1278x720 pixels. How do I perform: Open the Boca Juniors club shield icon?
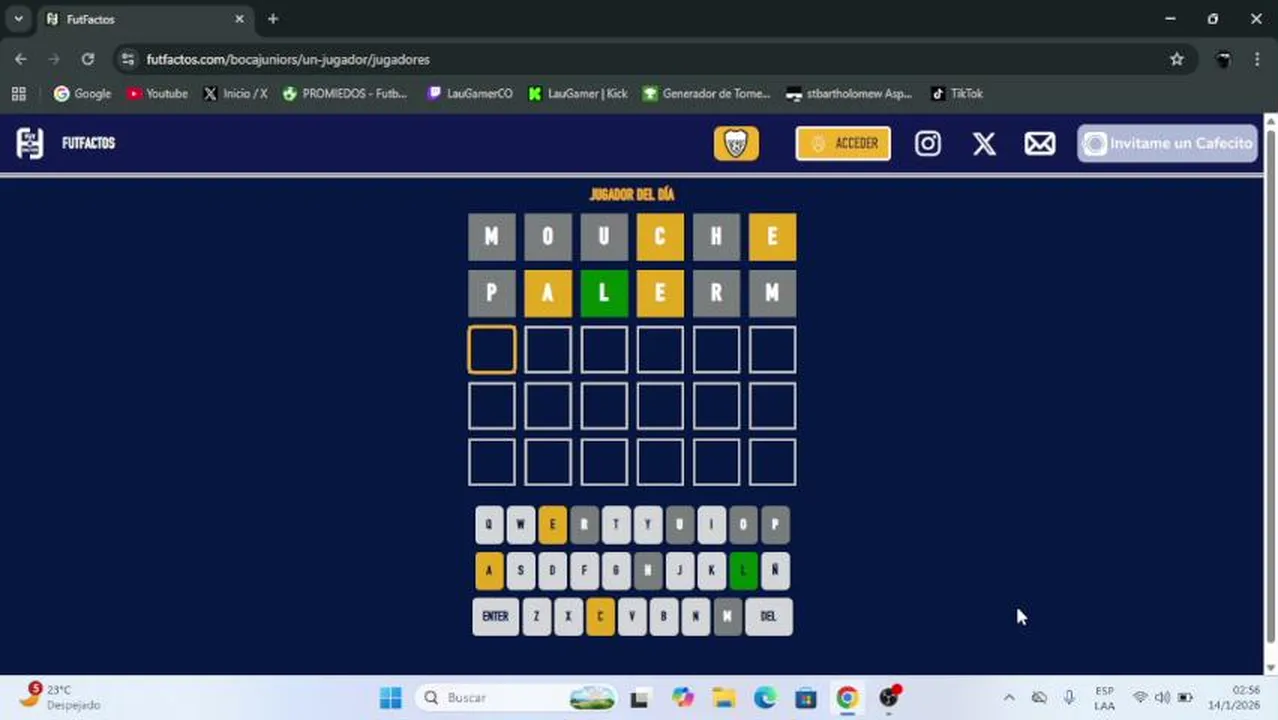pyautogui.click(x=736, y=143)
